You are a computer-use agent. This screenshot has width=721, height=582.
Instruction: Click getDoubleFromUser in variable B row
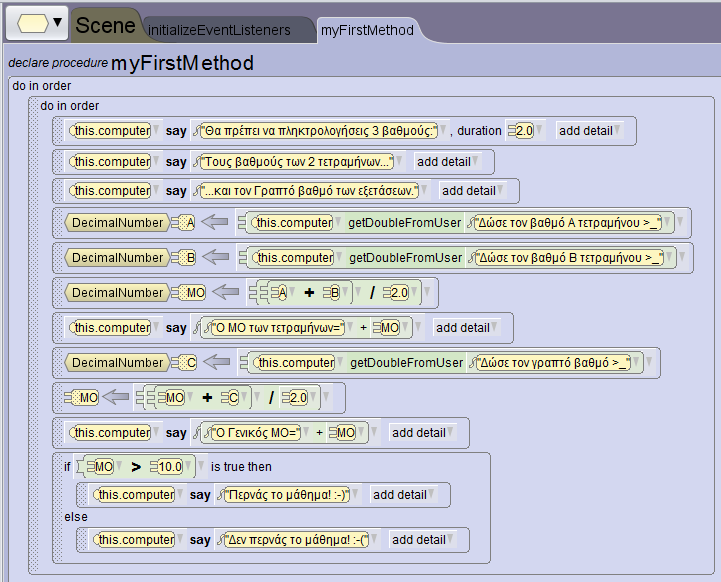[x=405, y=258]
